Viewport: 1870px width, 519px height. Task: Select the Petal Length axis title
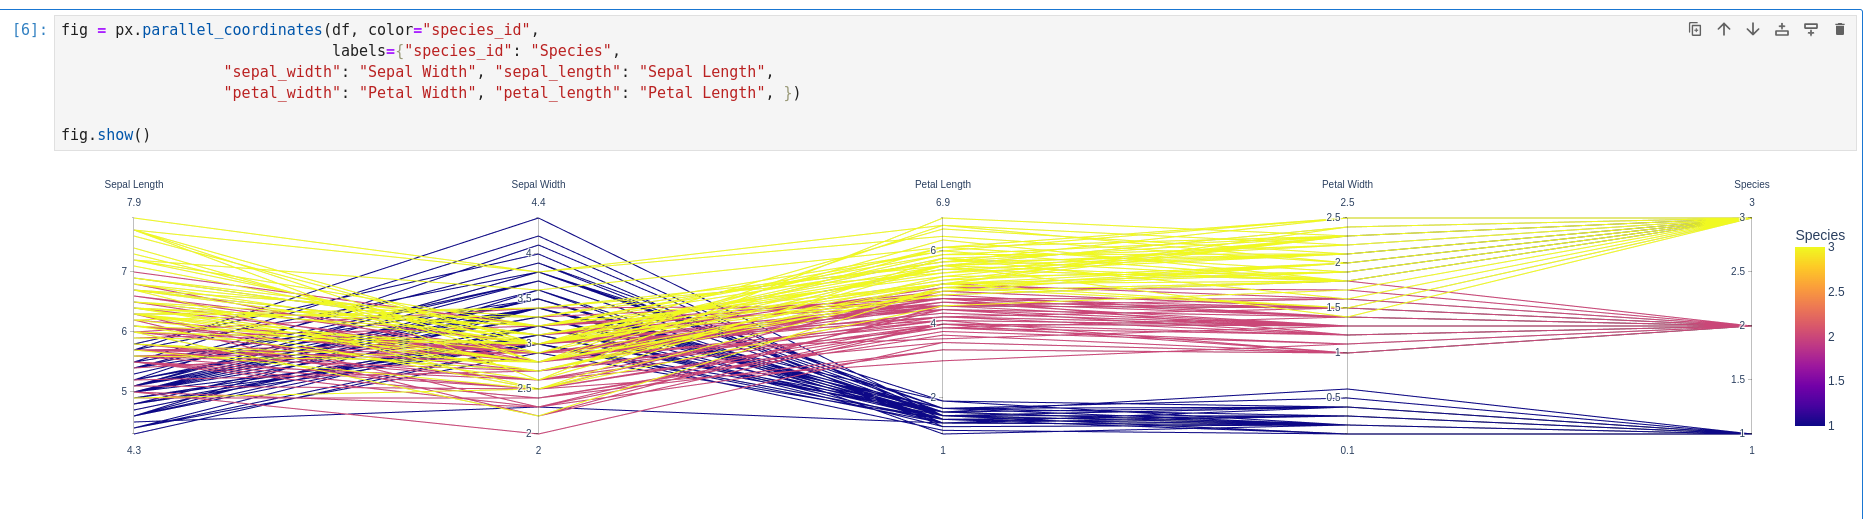(942, 184)
